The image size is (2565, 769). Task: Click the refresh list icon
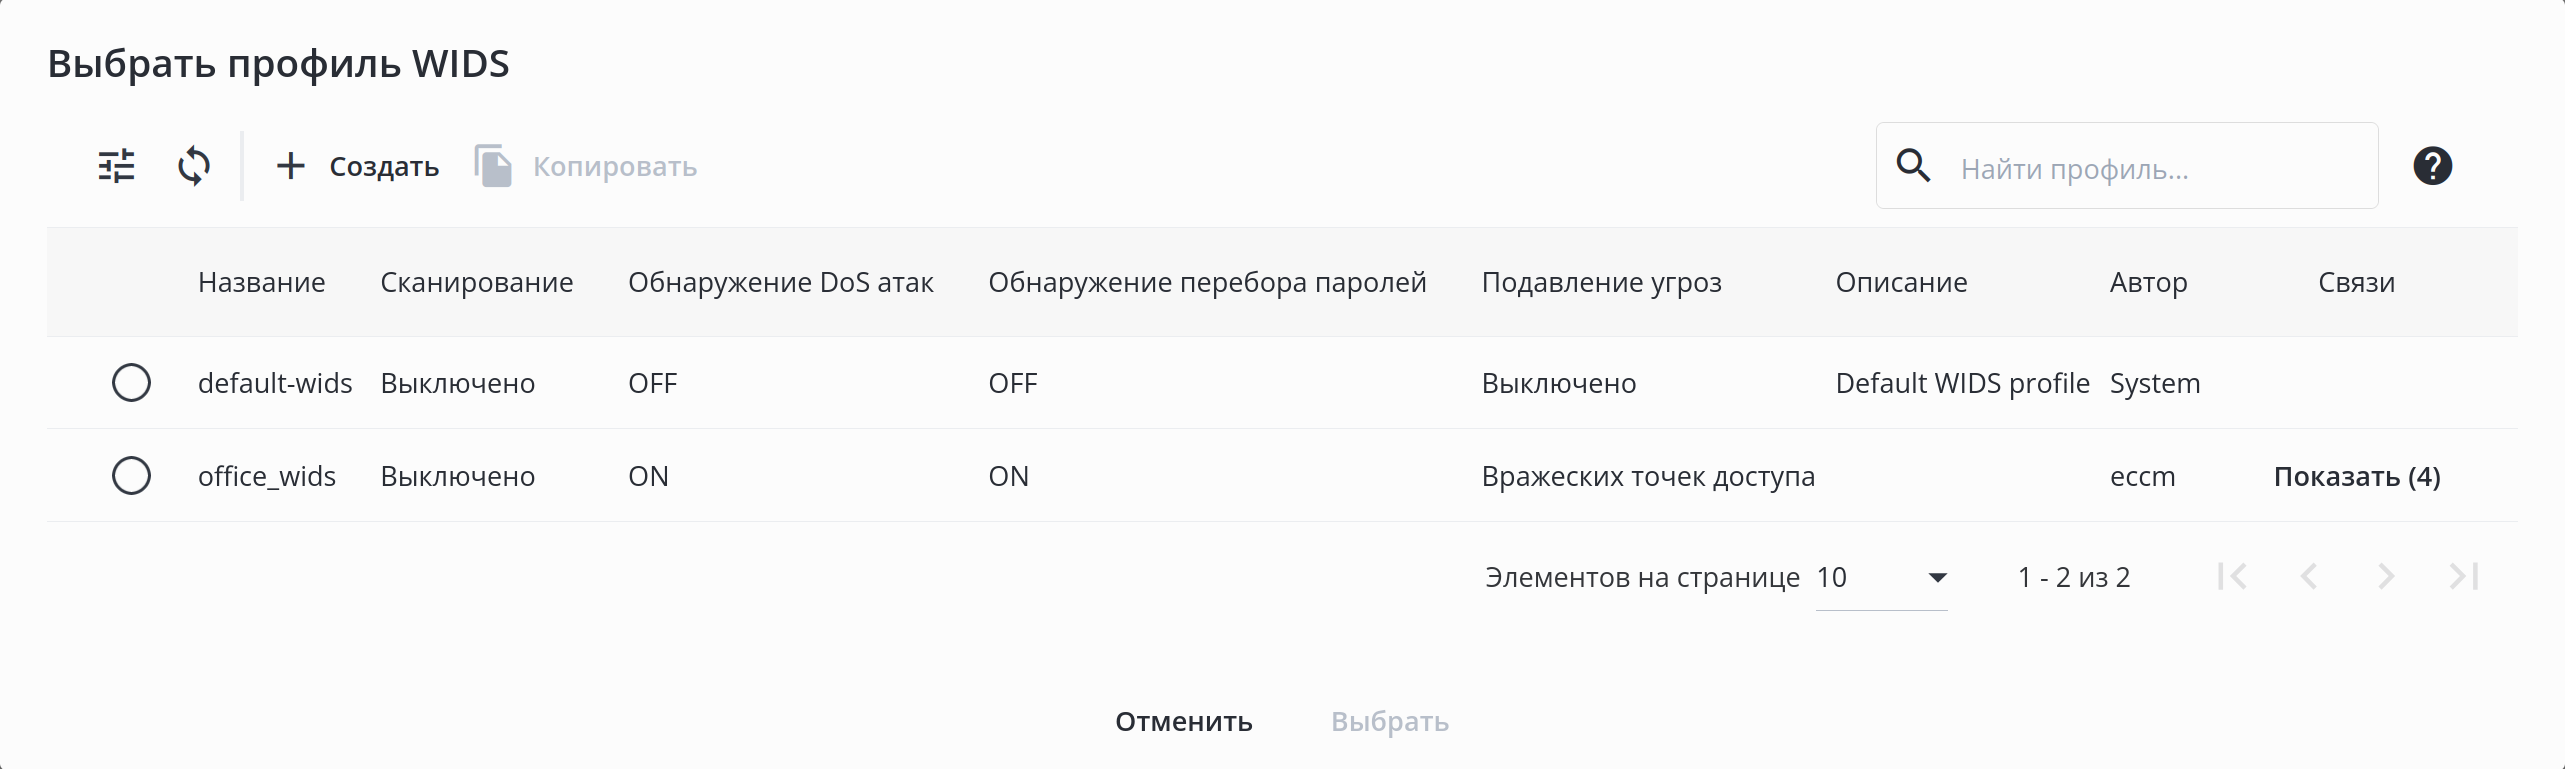point(194,166)
